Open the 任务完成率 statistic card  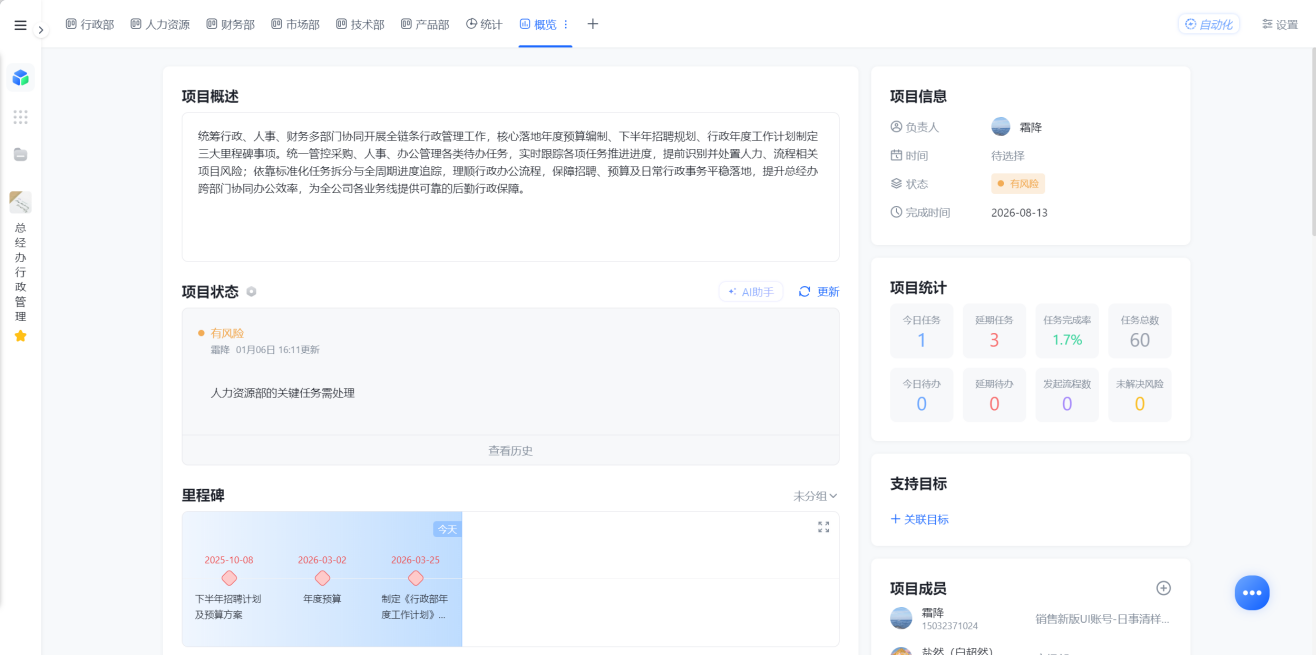click(1067, 331)
